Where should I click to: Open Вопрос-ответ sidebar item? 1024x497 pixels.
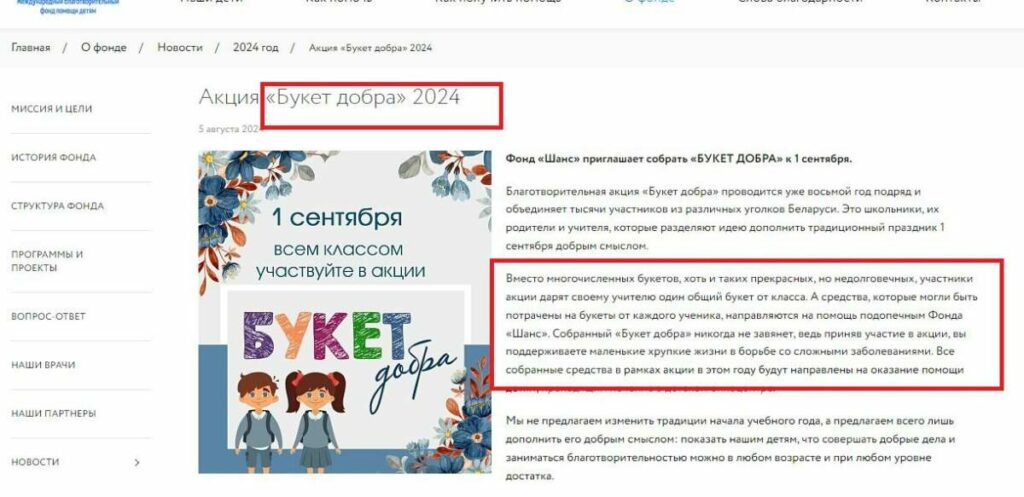click(48, 316)
